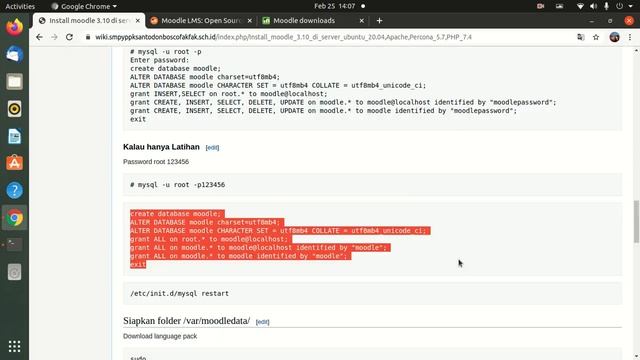Open LibreOffice Writer from the dock

pos(14,136)
